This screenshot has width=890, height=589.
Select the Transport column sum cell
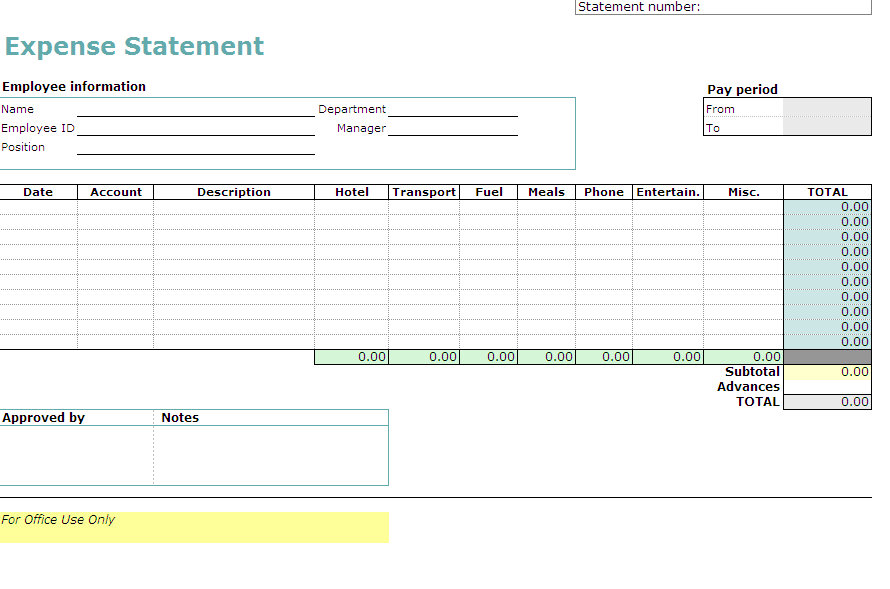424,357
